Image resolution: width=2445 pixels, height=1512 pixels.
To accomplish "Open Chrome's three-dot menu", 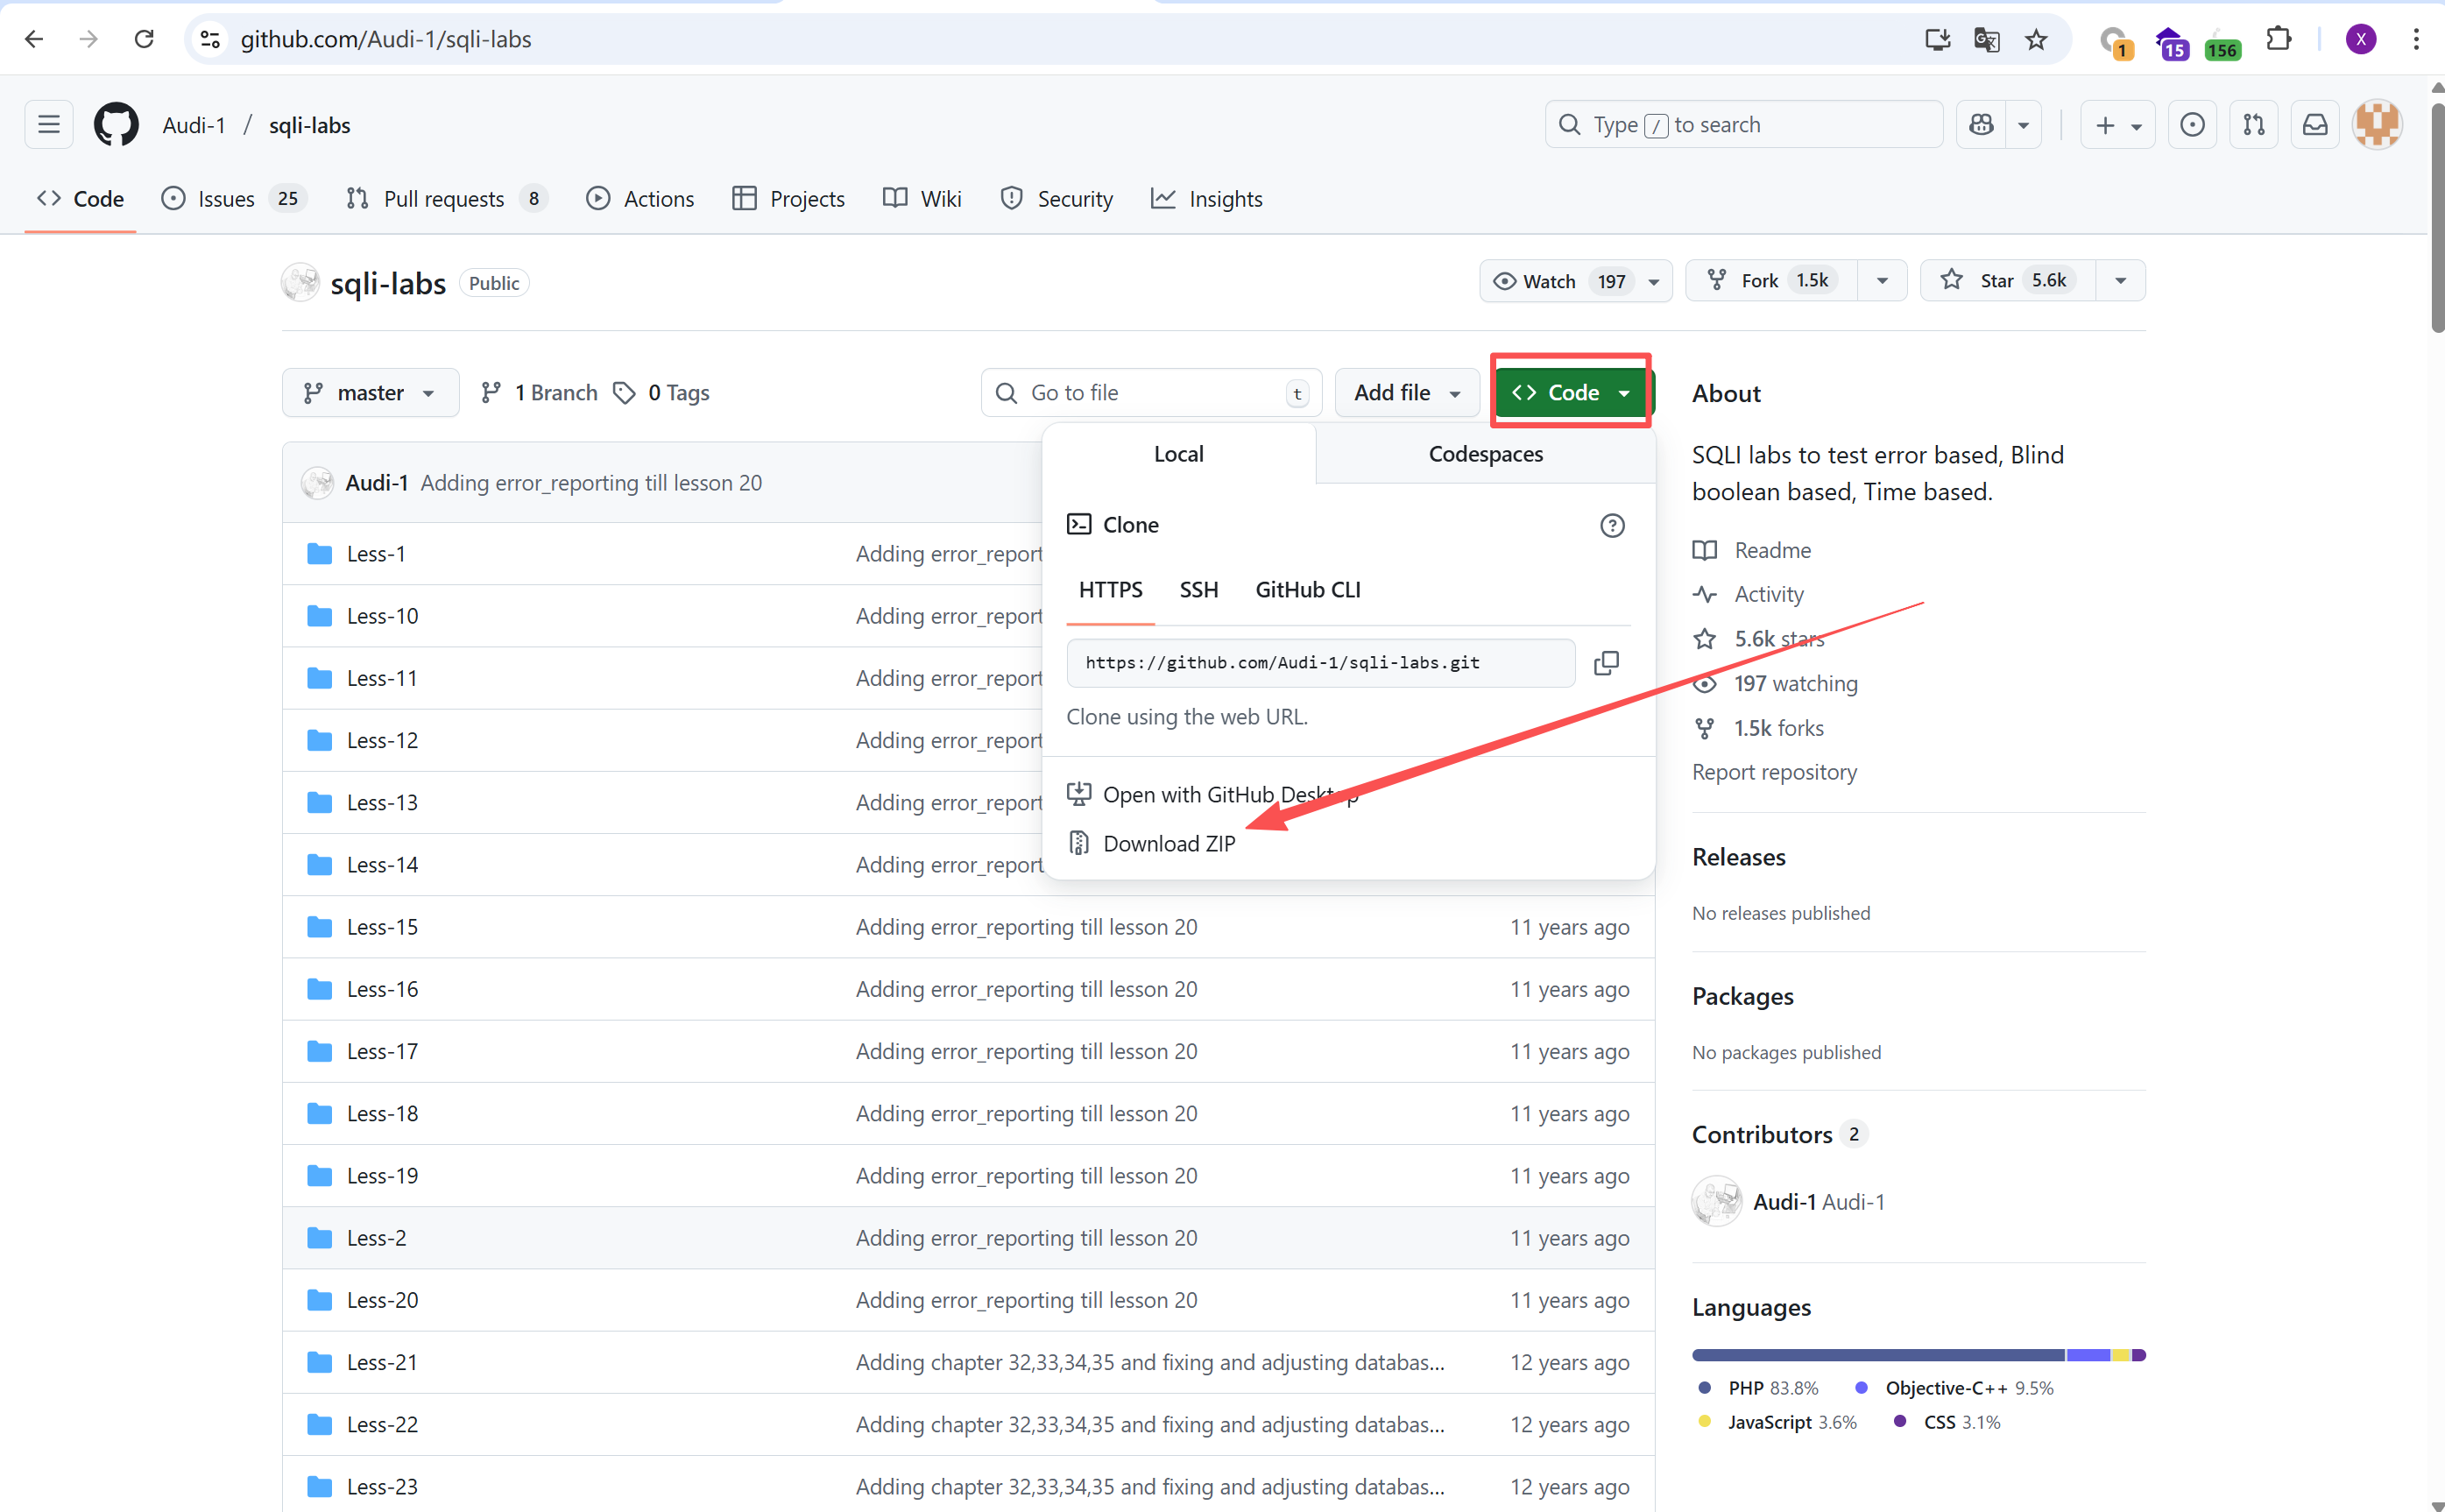I will coord(2416,39).
